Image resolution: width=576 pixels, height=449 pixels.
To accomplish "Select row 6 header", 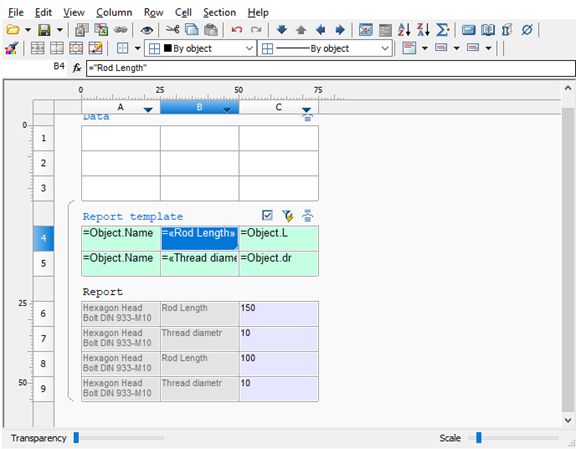I will (x=43, y=313).
